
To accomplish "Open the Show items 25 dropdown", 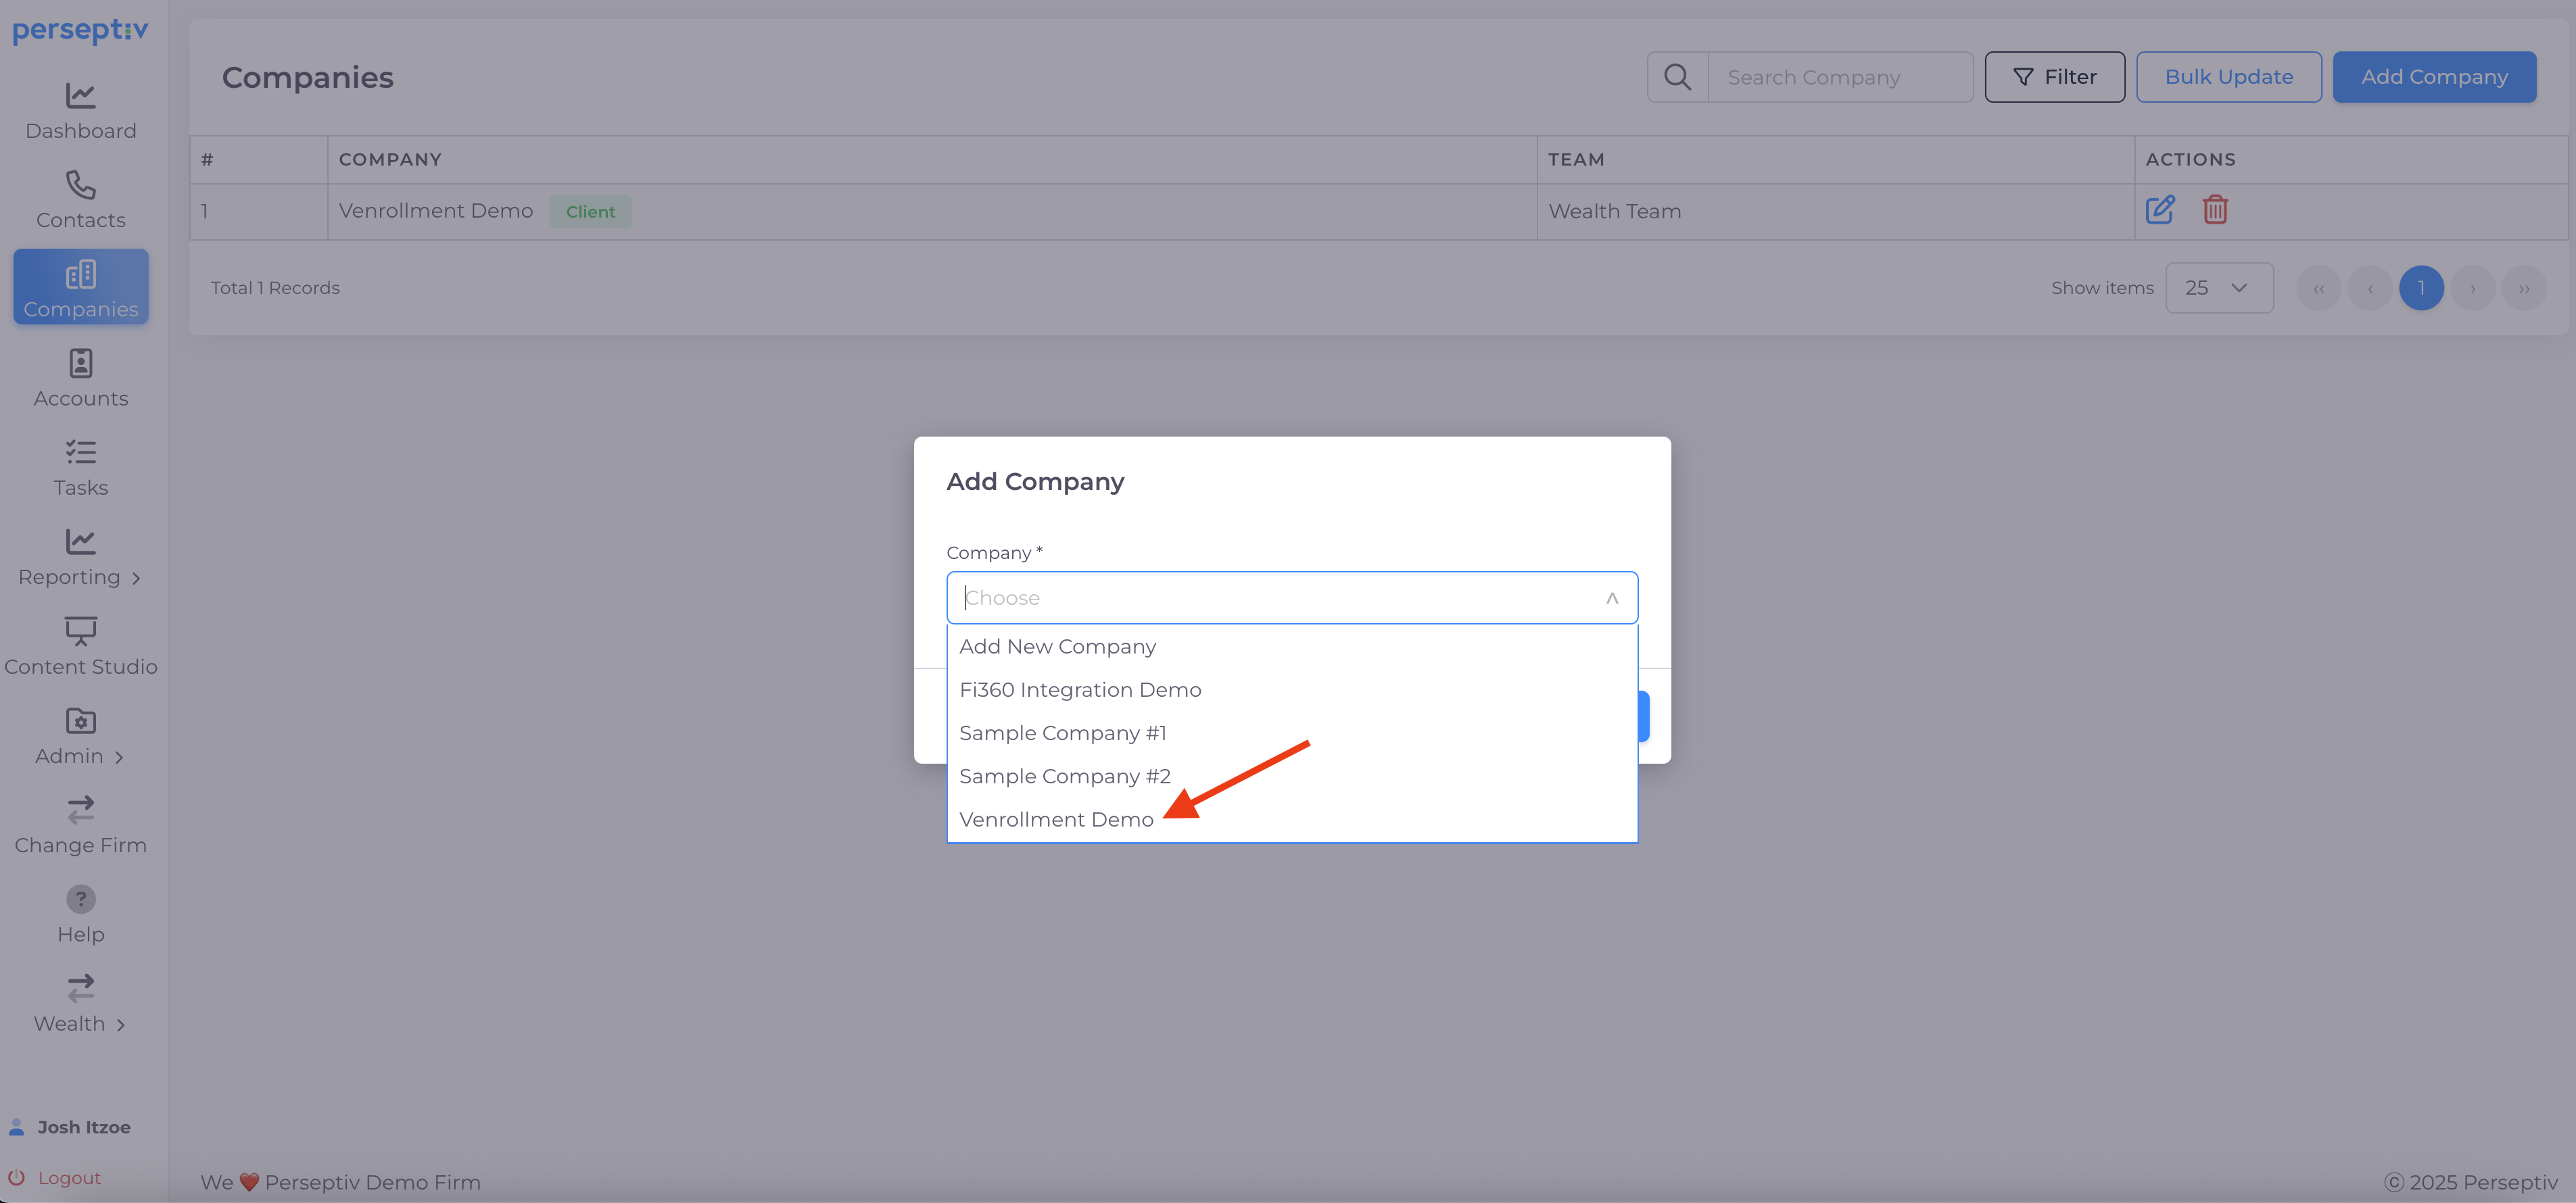I will [x=2218, y=288].
